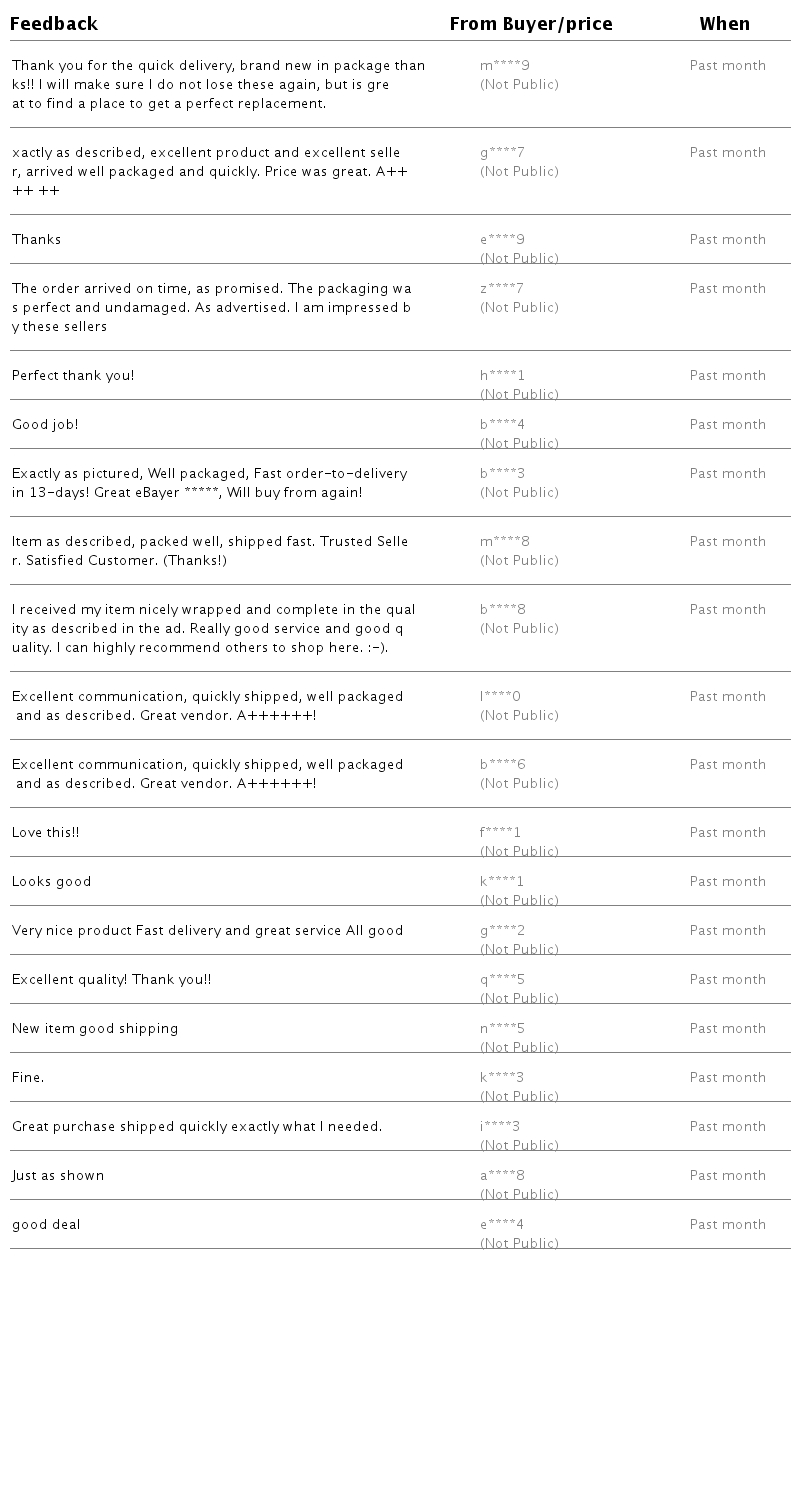Click the 'Excellent quality! Thank you!!' comment
This screenshot has width=800, height=1508.
pos(112,980)
